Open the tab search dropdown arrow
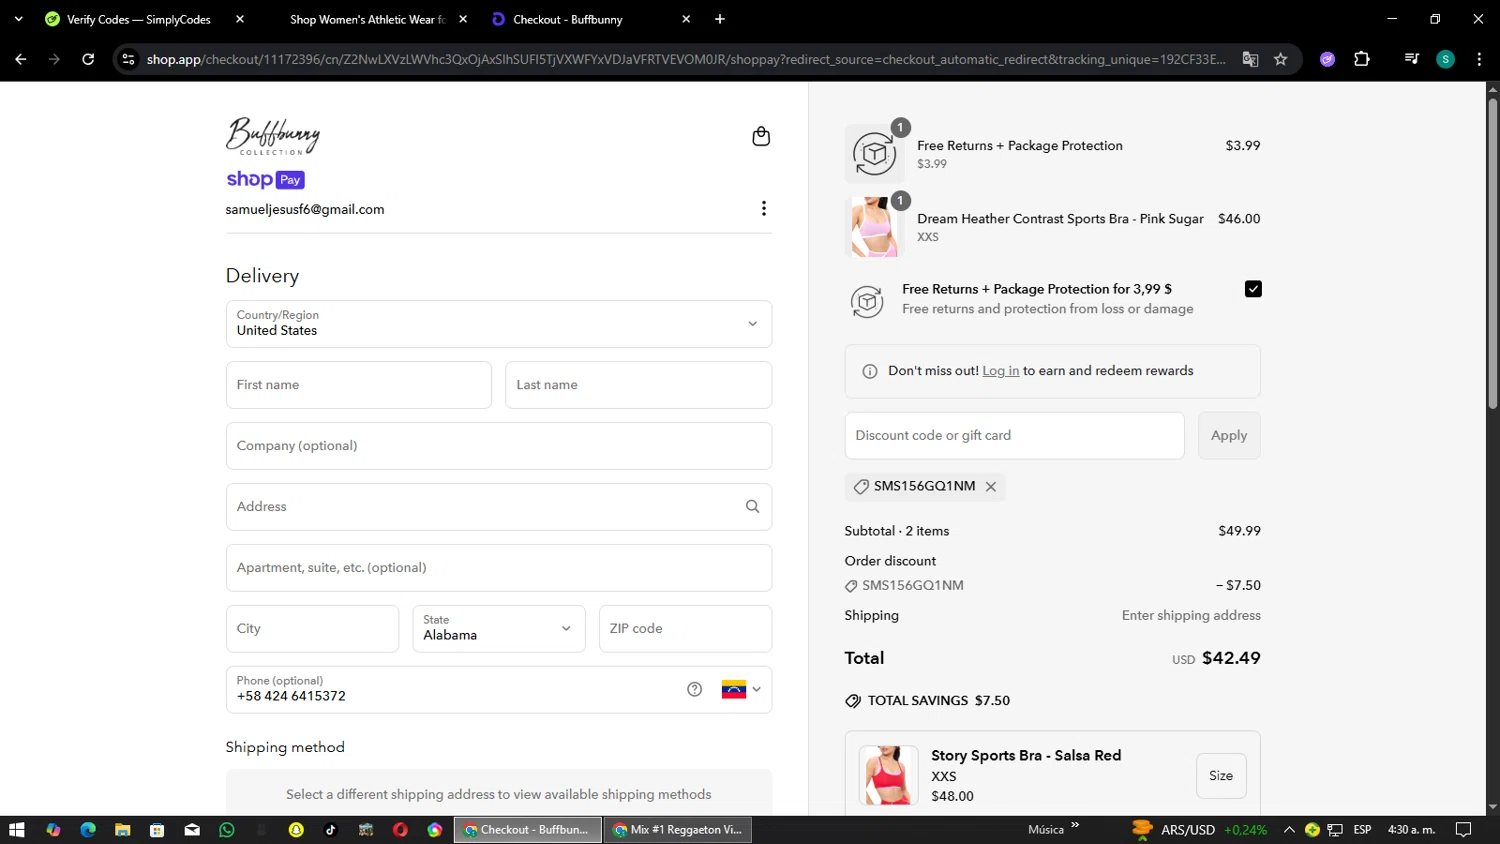The width and height of the screenshot is (1500, 844). click(x=18, y=19)
